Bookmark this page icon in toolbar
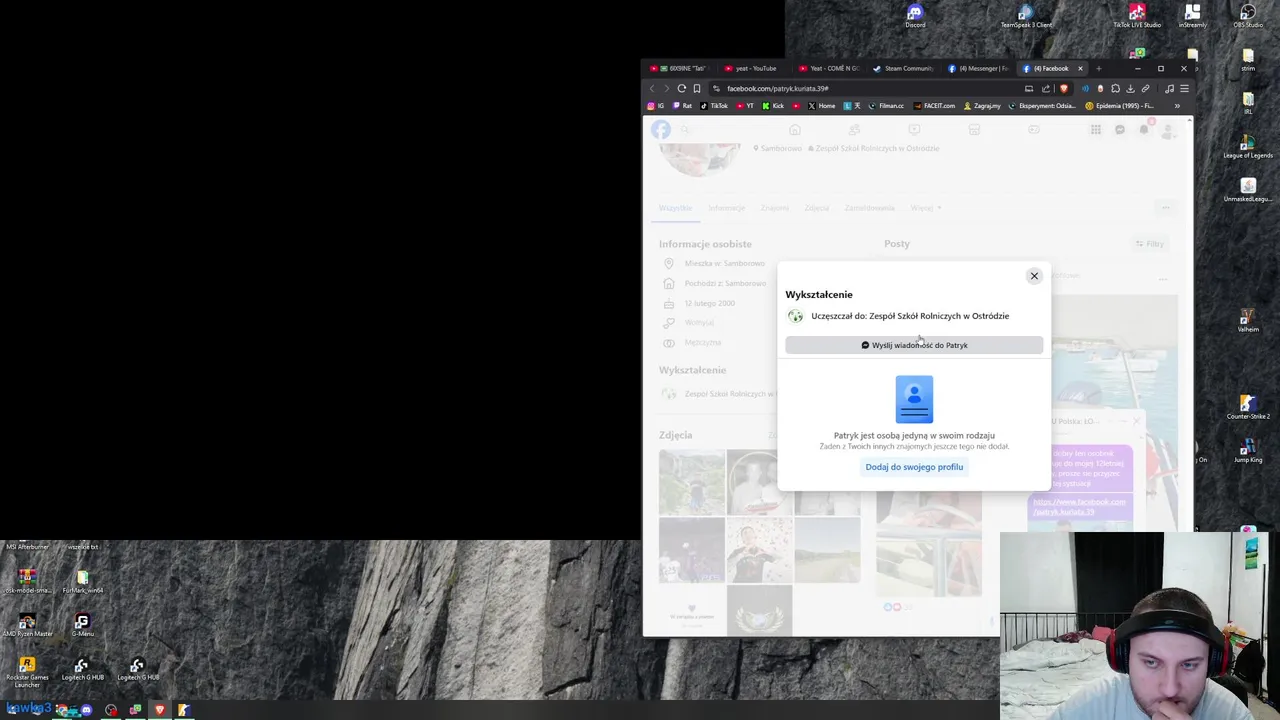 [x=697, y=88]
